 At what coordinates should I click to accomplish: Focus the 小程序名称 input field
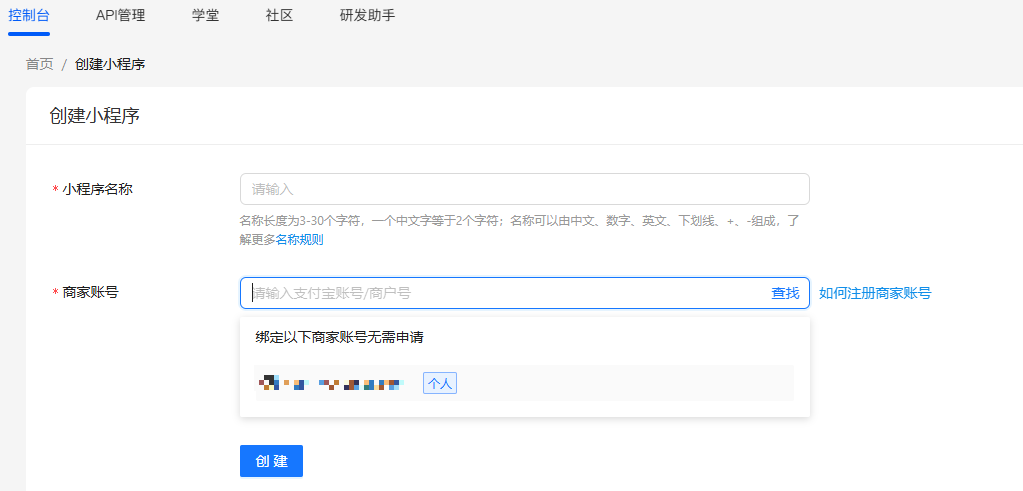(524, 189)
